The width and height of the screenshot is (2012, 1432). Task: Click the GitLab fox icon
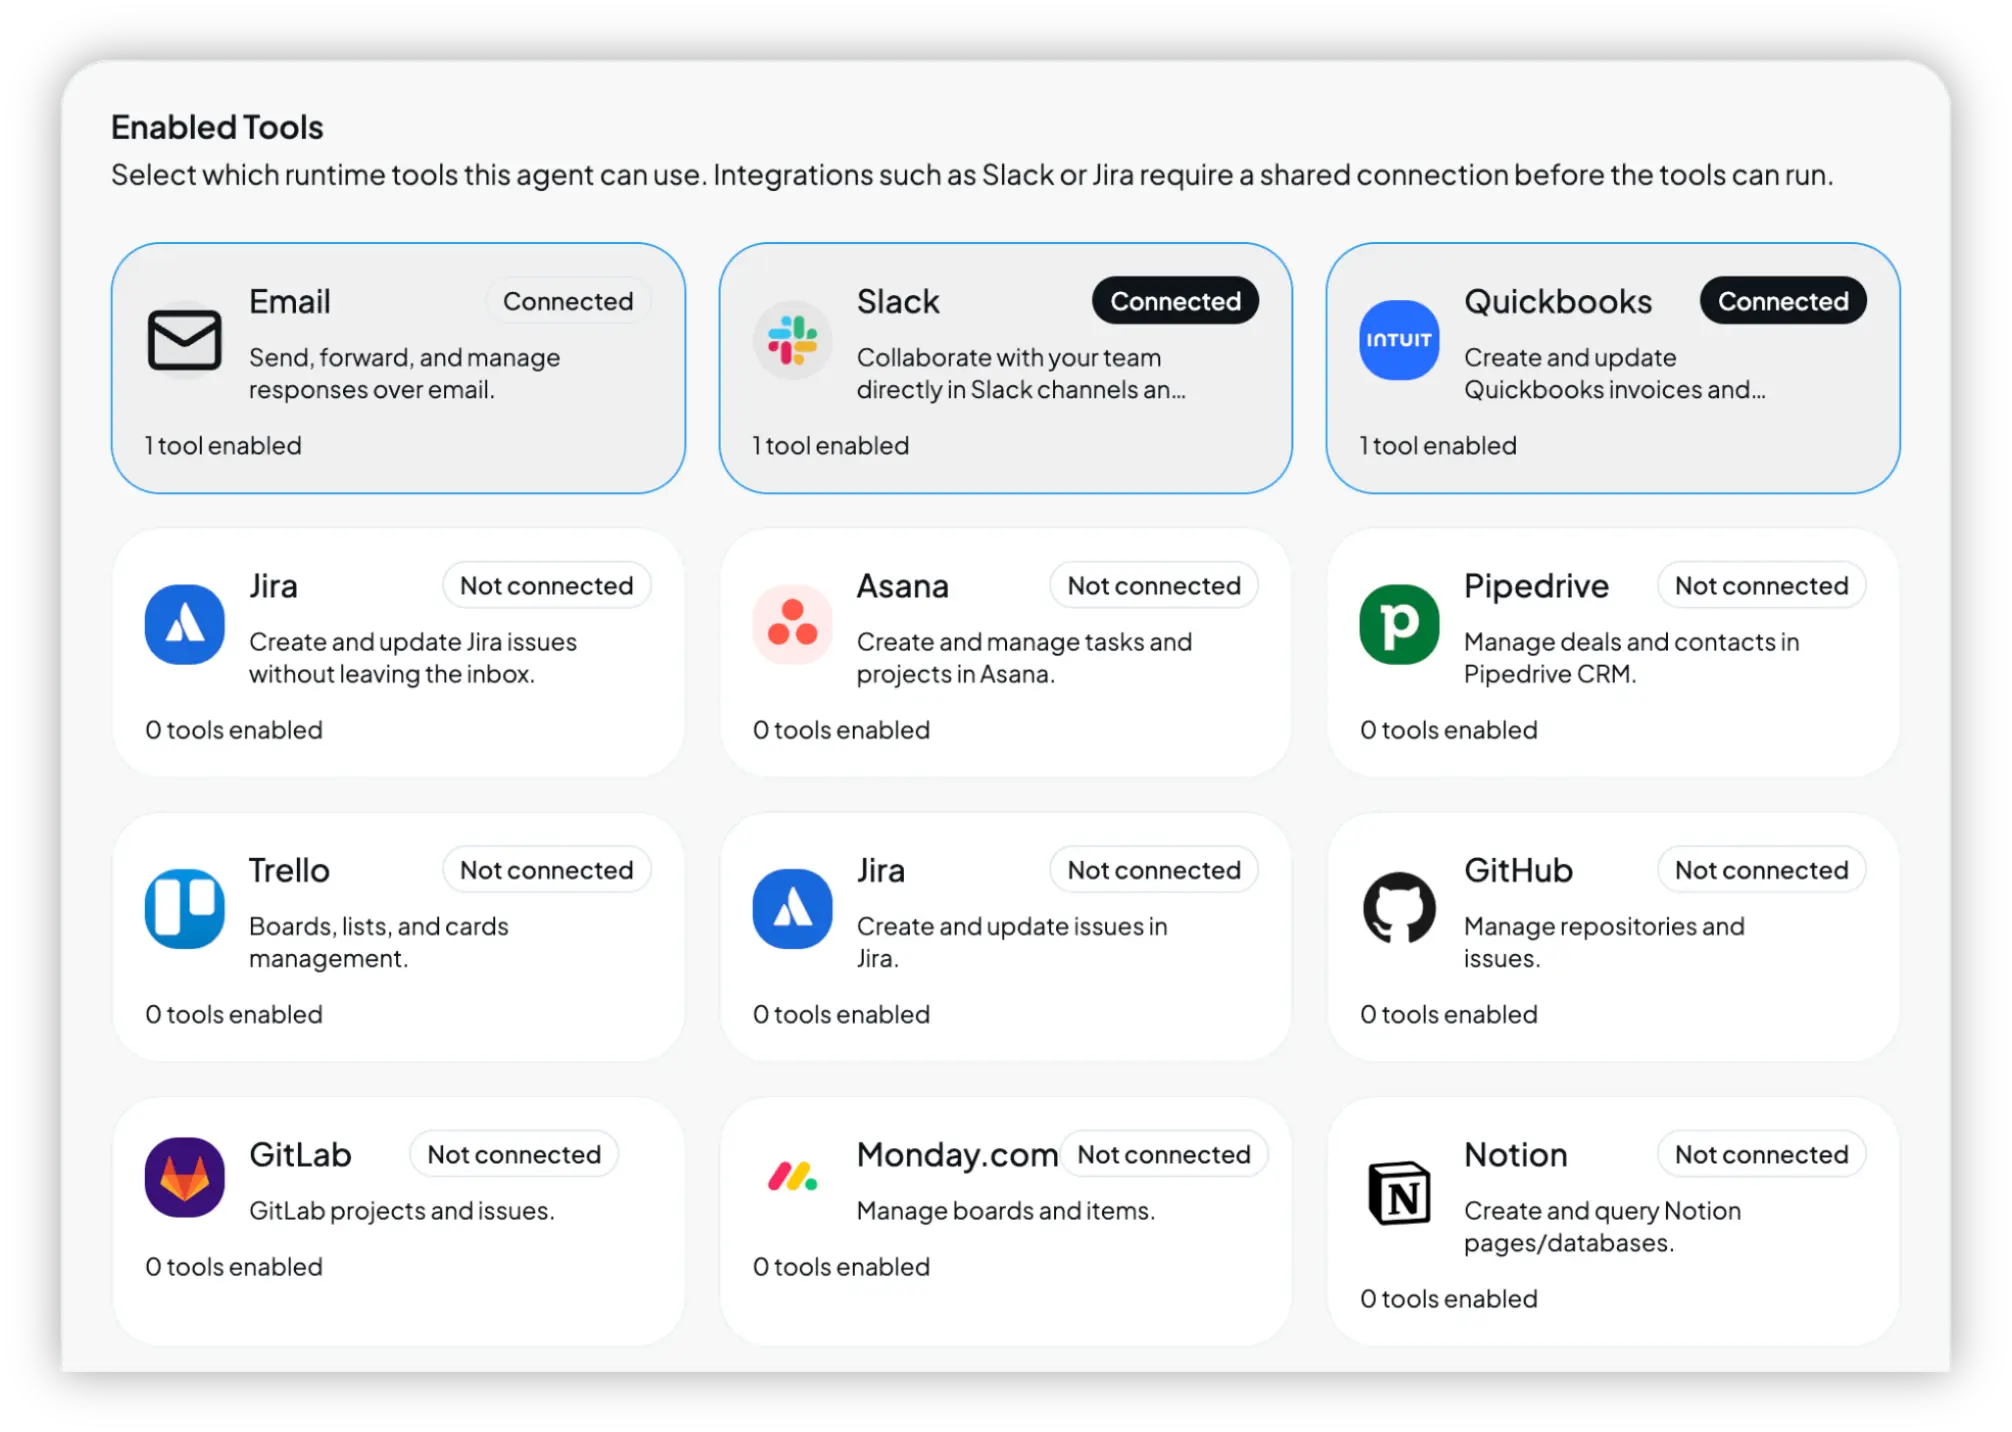184,1177
